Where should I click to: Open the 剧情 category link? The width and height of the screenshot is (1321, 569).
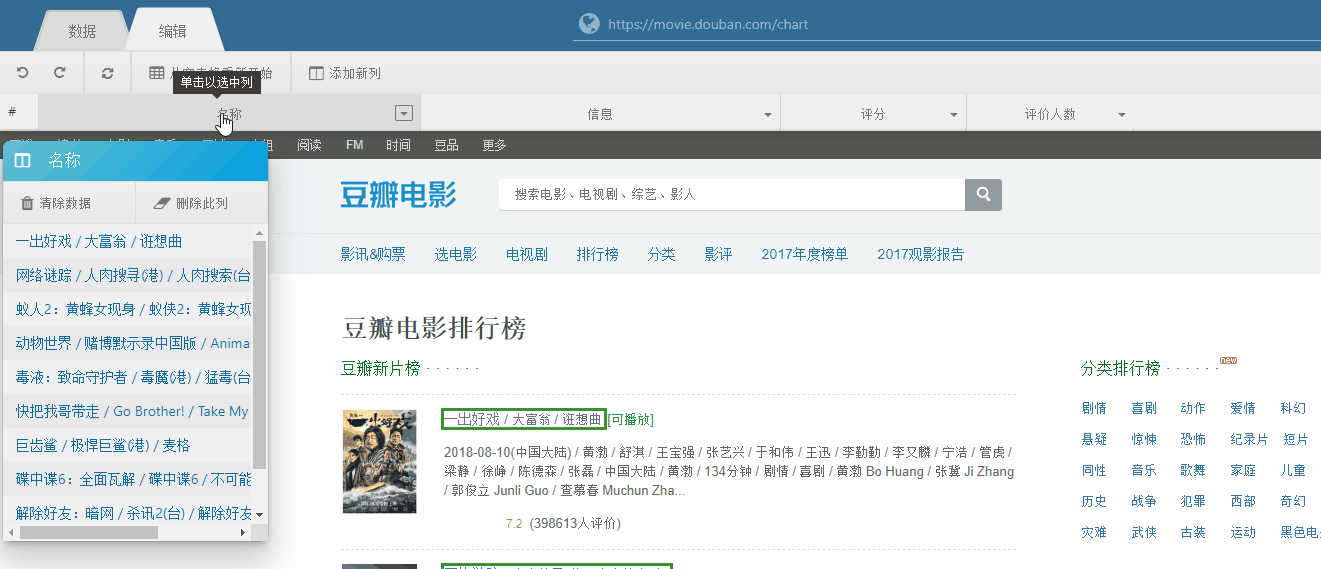[x=1094, y=408]
